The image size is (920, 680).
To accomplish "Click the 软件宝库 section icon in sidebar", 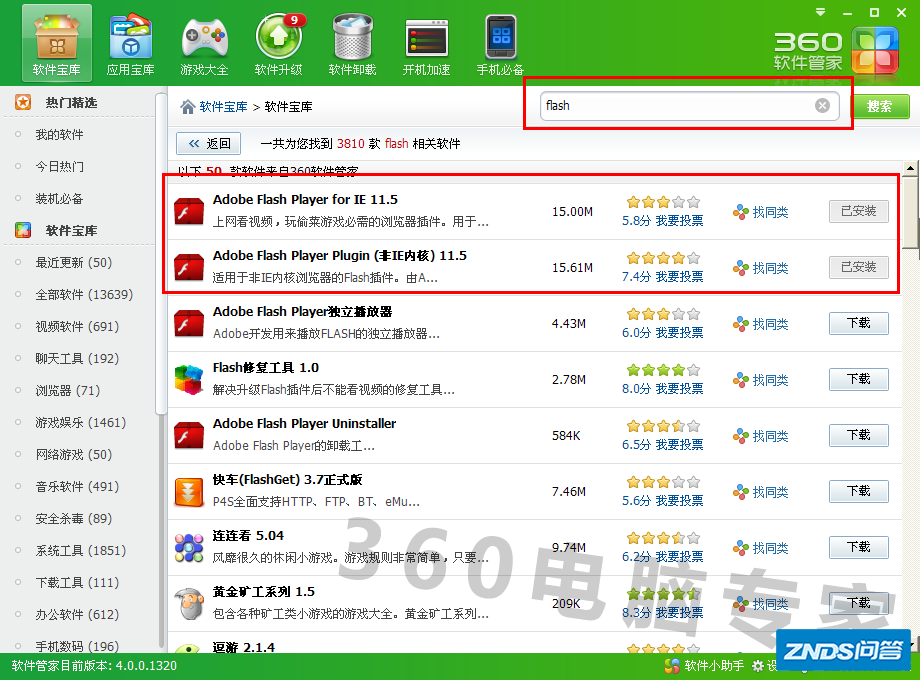I will point(23,230).
